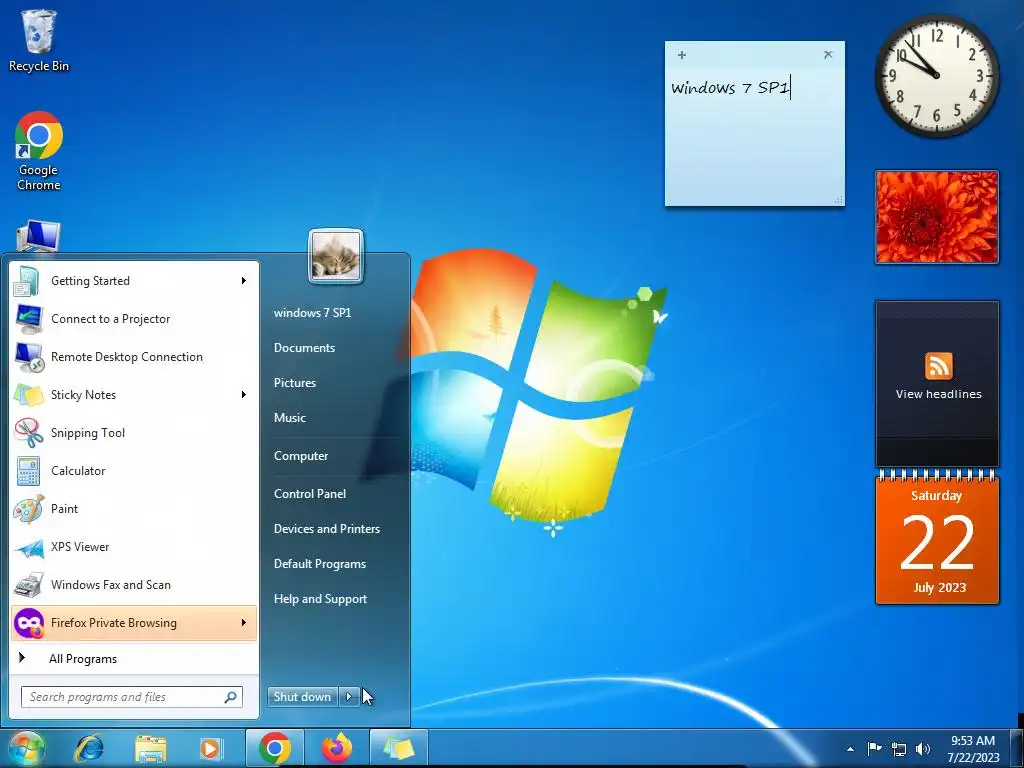The image size is (1024, 768).
Task: Open the Recycle Bin desktop icon
Action: [39, 39]
